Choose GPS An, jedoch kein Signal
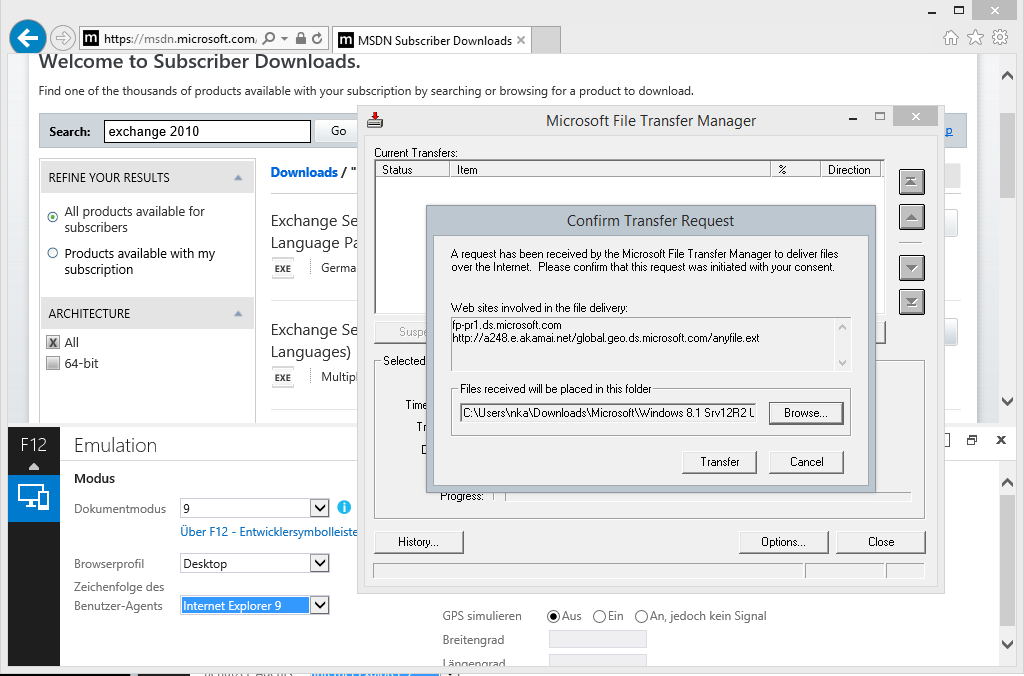This screenshot has width=1024, height=676. [x=641, y=616]
